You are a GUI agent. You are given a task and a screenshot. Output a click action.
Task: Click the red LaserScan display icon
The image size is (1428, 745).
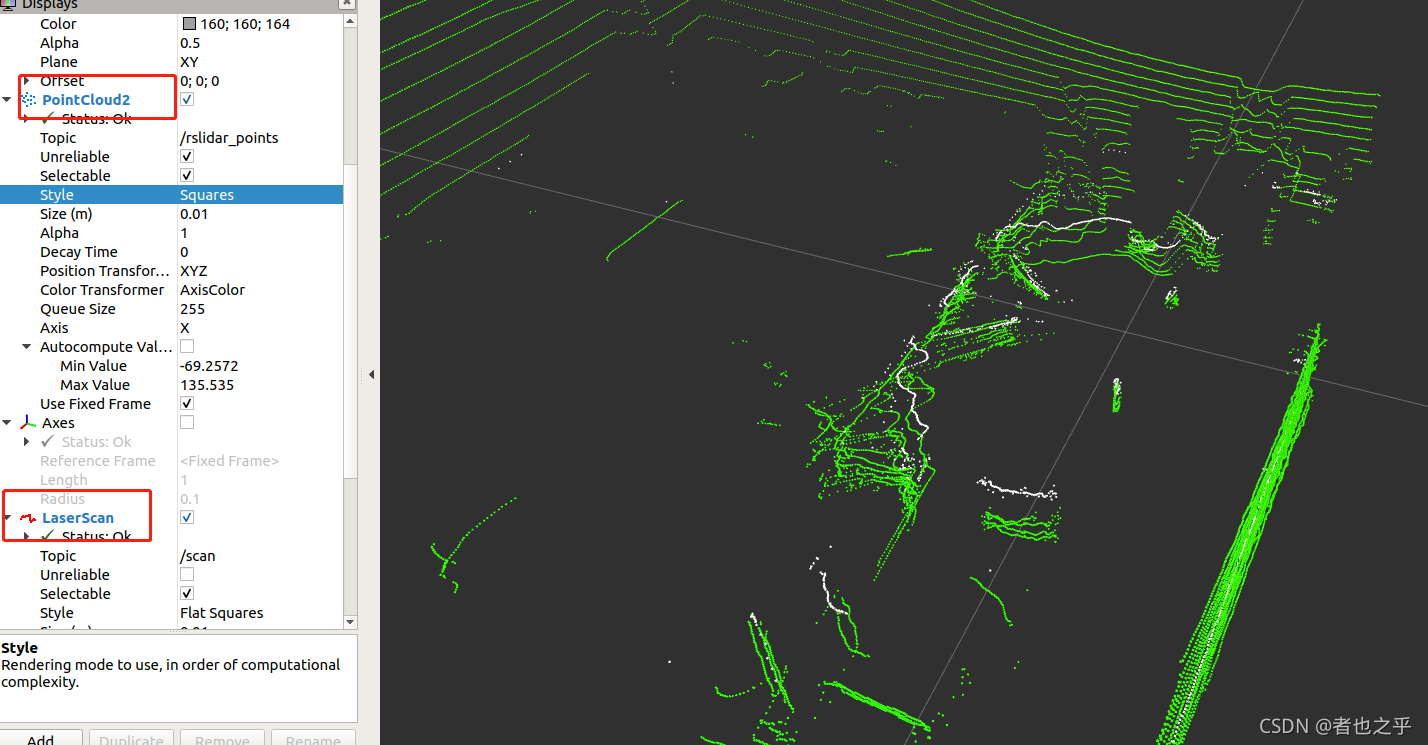click(28, 518)
